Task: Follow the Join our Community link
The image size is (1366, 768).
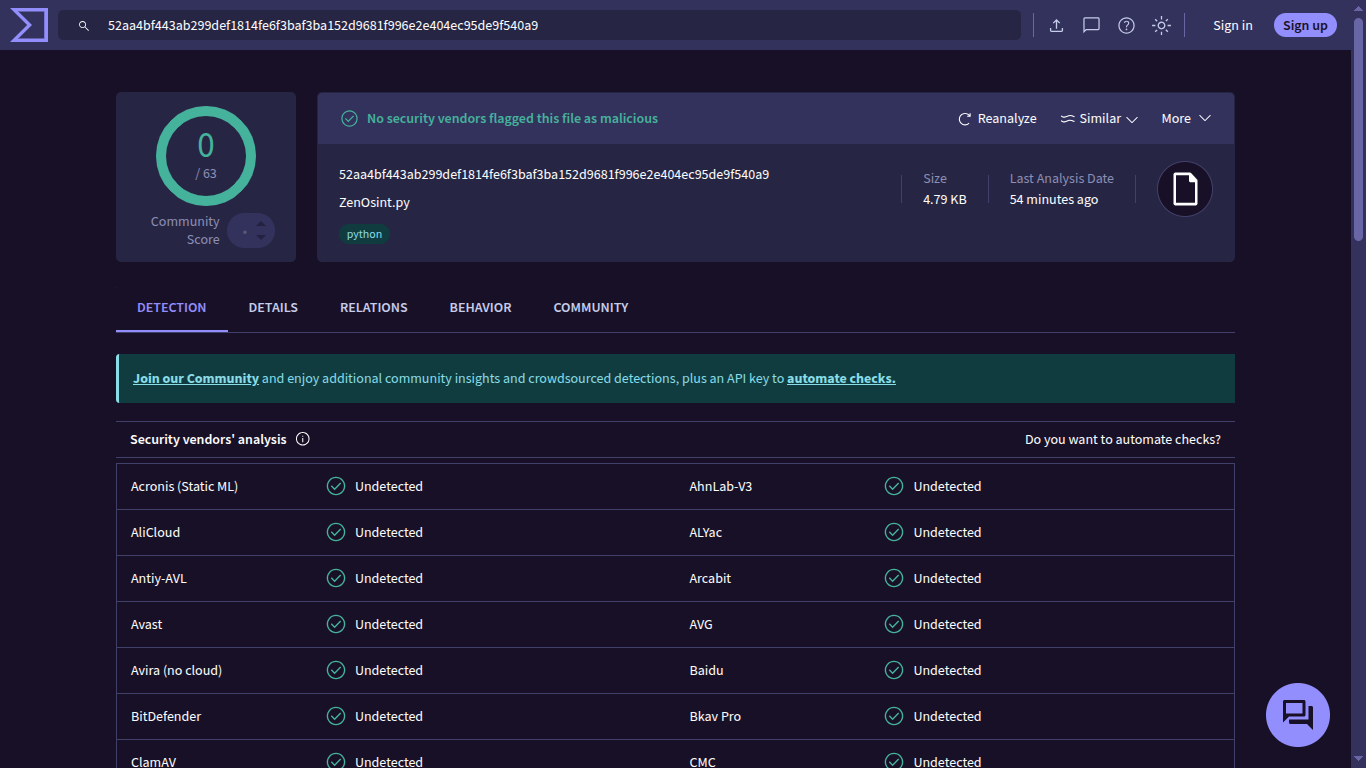Action: point(196,379)
